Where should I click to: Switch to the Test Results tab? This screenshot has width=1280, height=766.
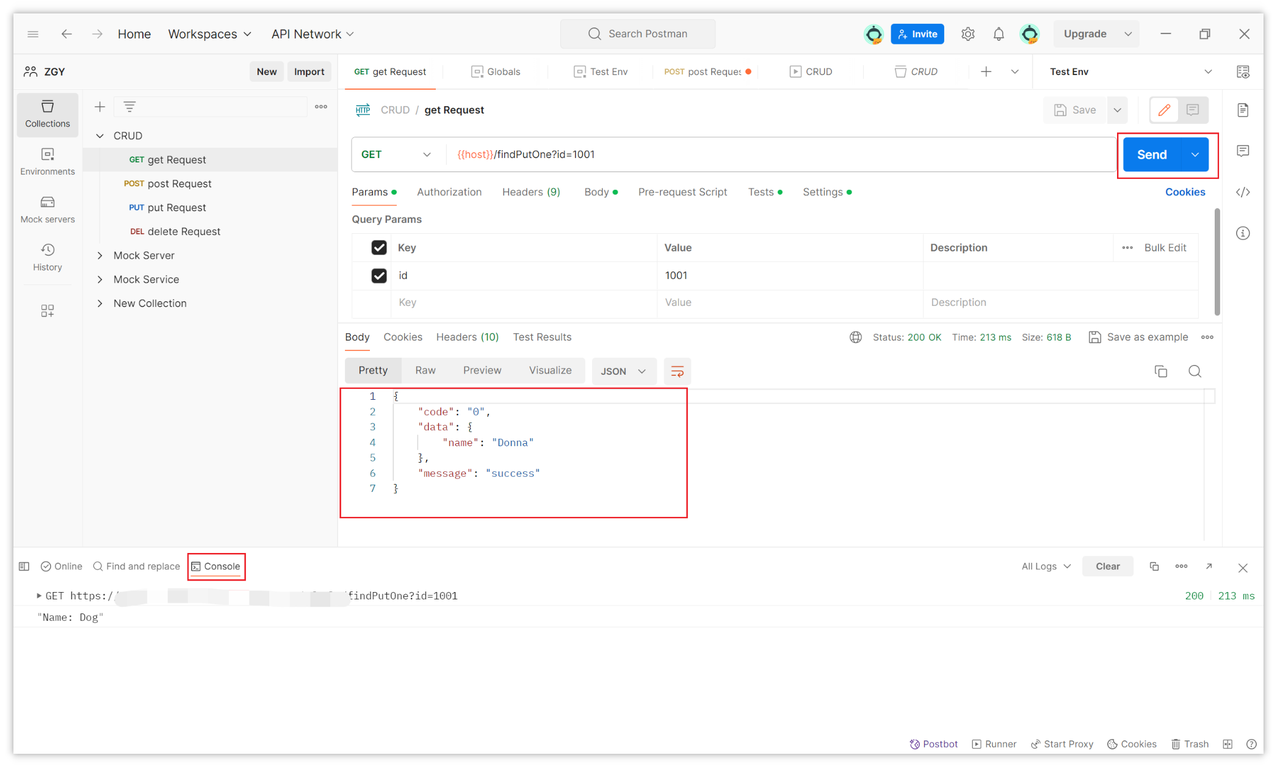click(x=542, y=337)
